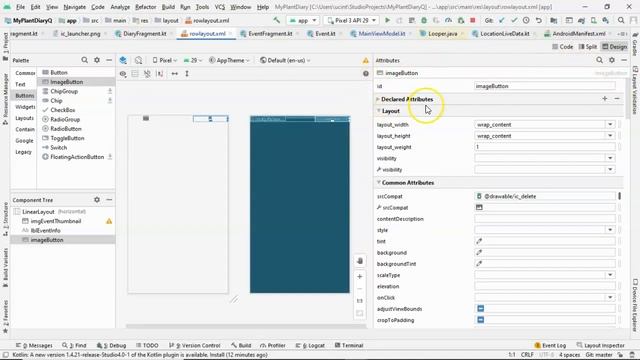The image size is (640, 360).
Task: Open the VCS menu
Action: (x=220, y=7)
